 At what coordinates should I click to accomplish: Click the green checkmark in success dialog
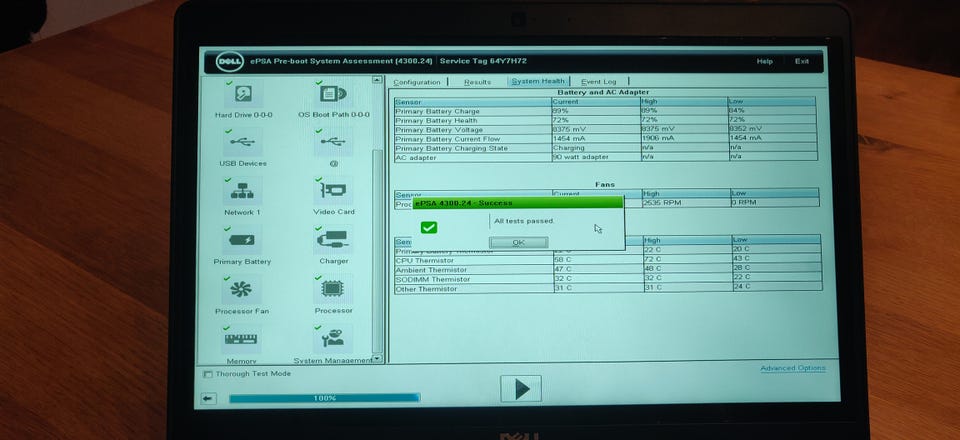pos(429,228)
